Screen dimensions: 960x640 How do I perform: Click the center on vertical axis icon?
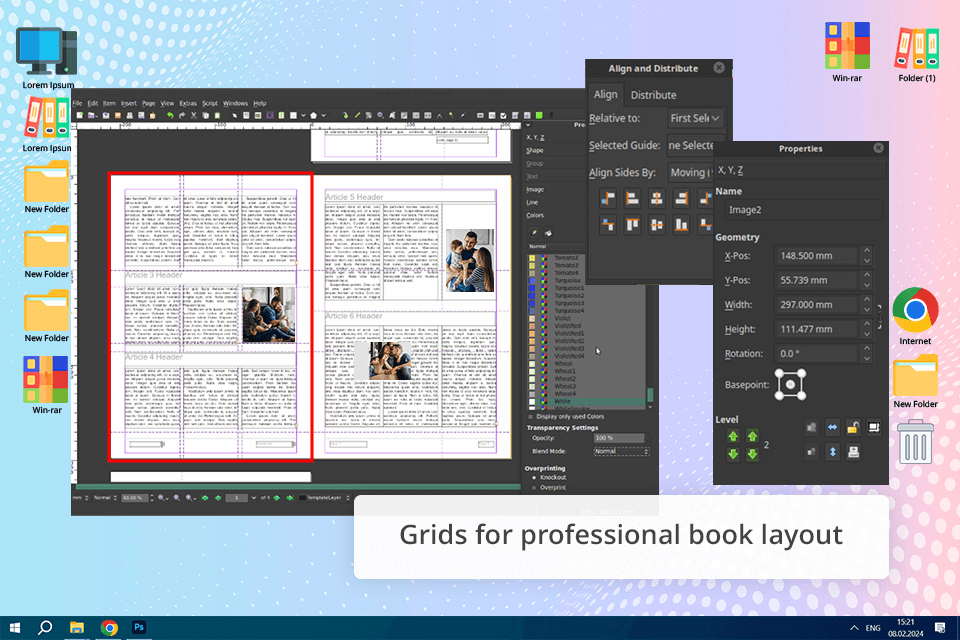click(656, 199)
